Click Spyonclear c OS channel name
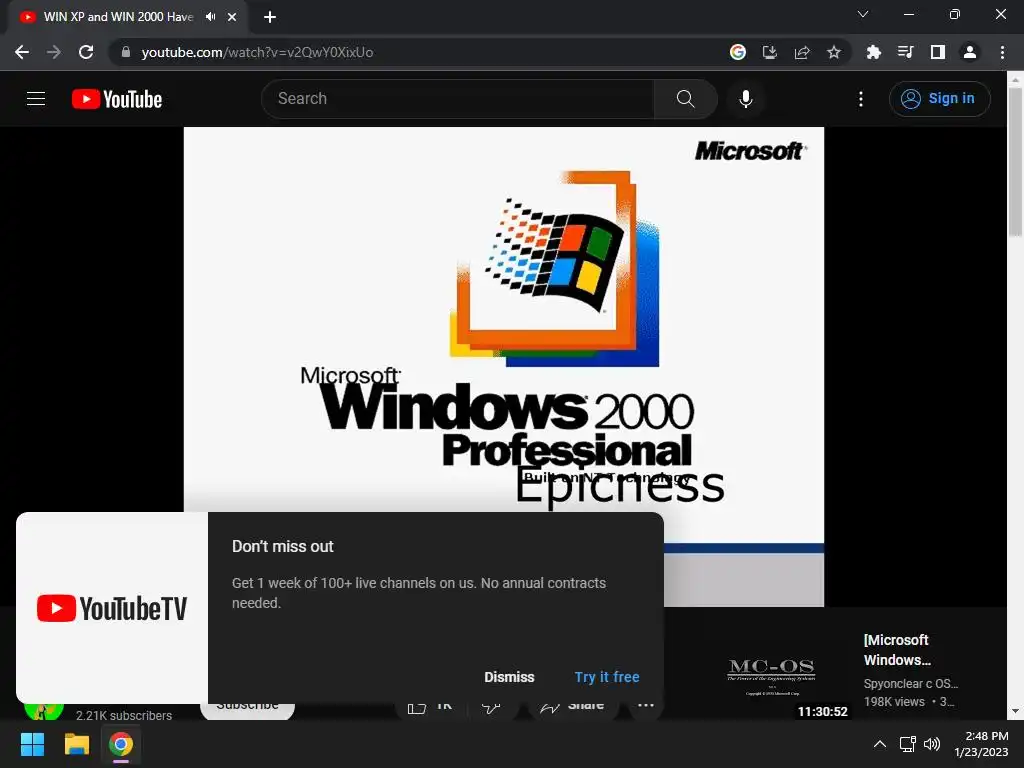Viewport: 1024px width, 768px height. pos(910,684)
